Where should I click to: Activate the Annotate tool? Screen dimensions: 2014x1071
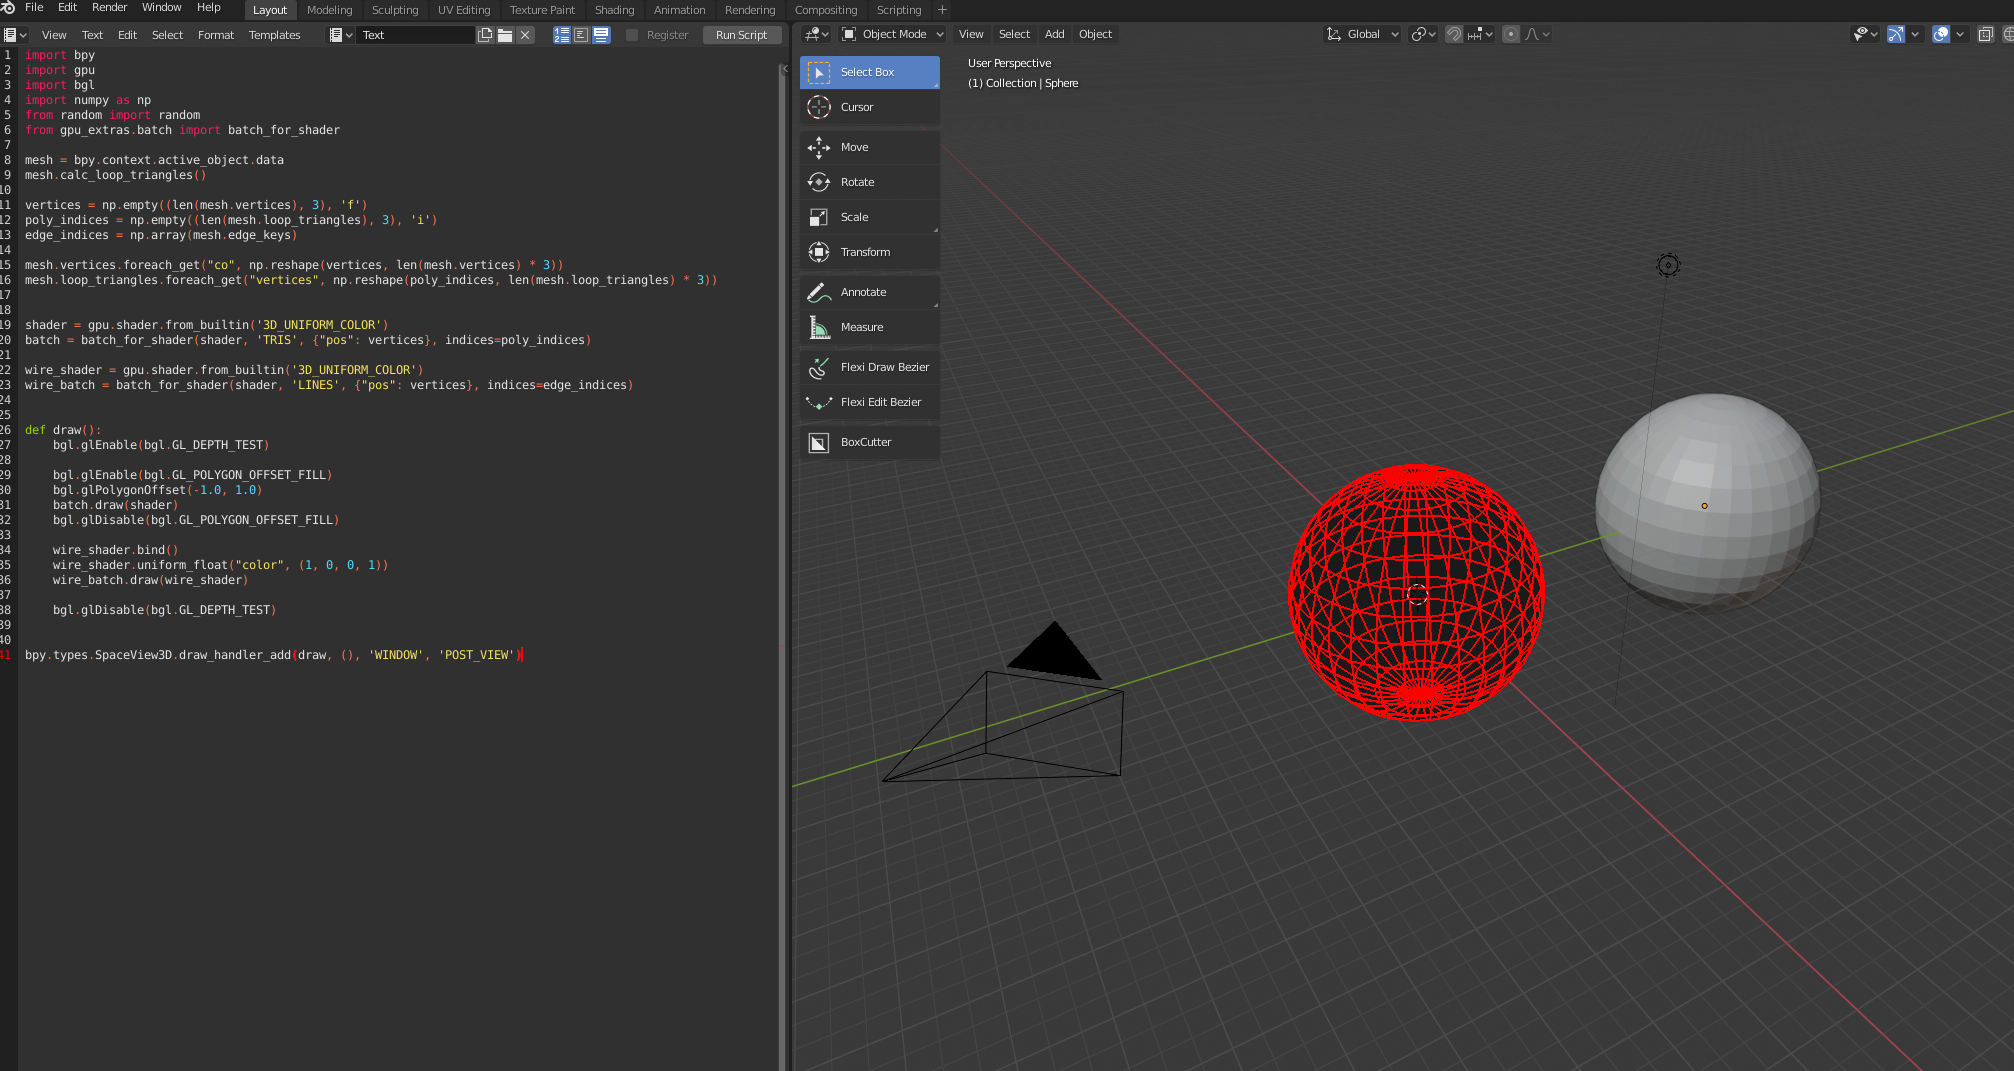pyautogui.click(x=868, y=292)
